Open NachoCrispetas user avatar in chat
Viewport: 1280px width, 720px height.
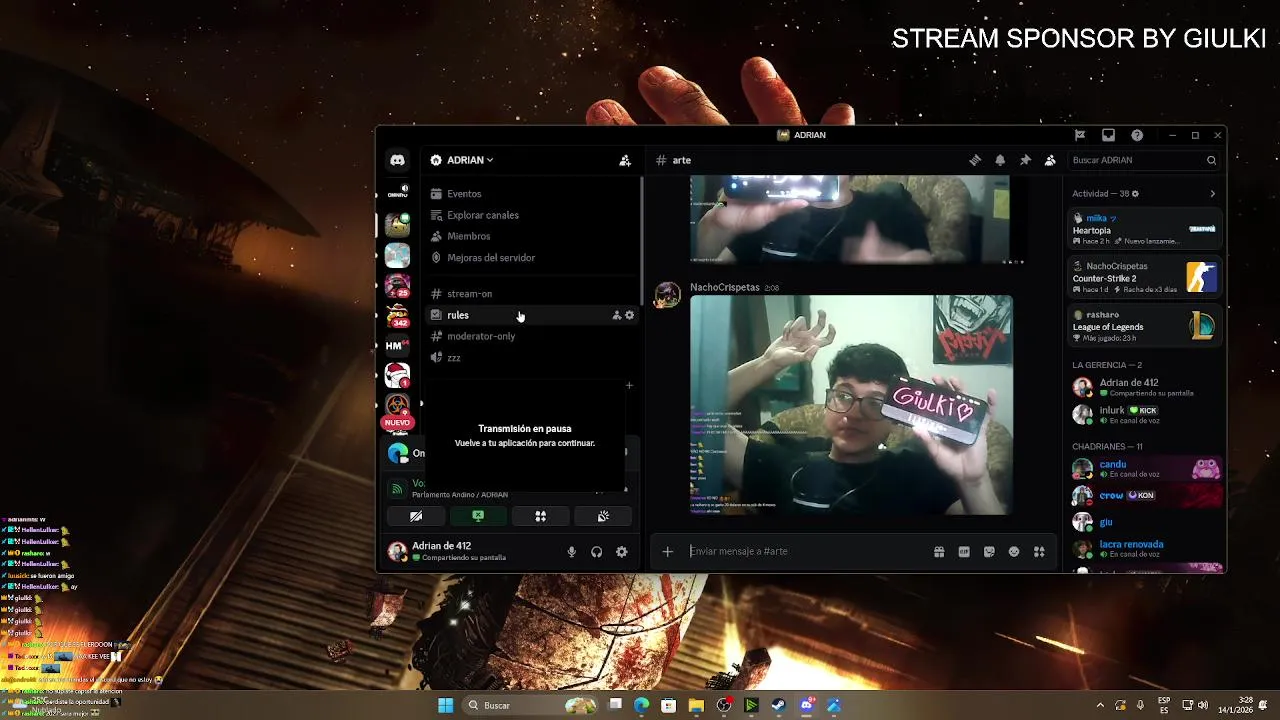[x=667, y=295]
